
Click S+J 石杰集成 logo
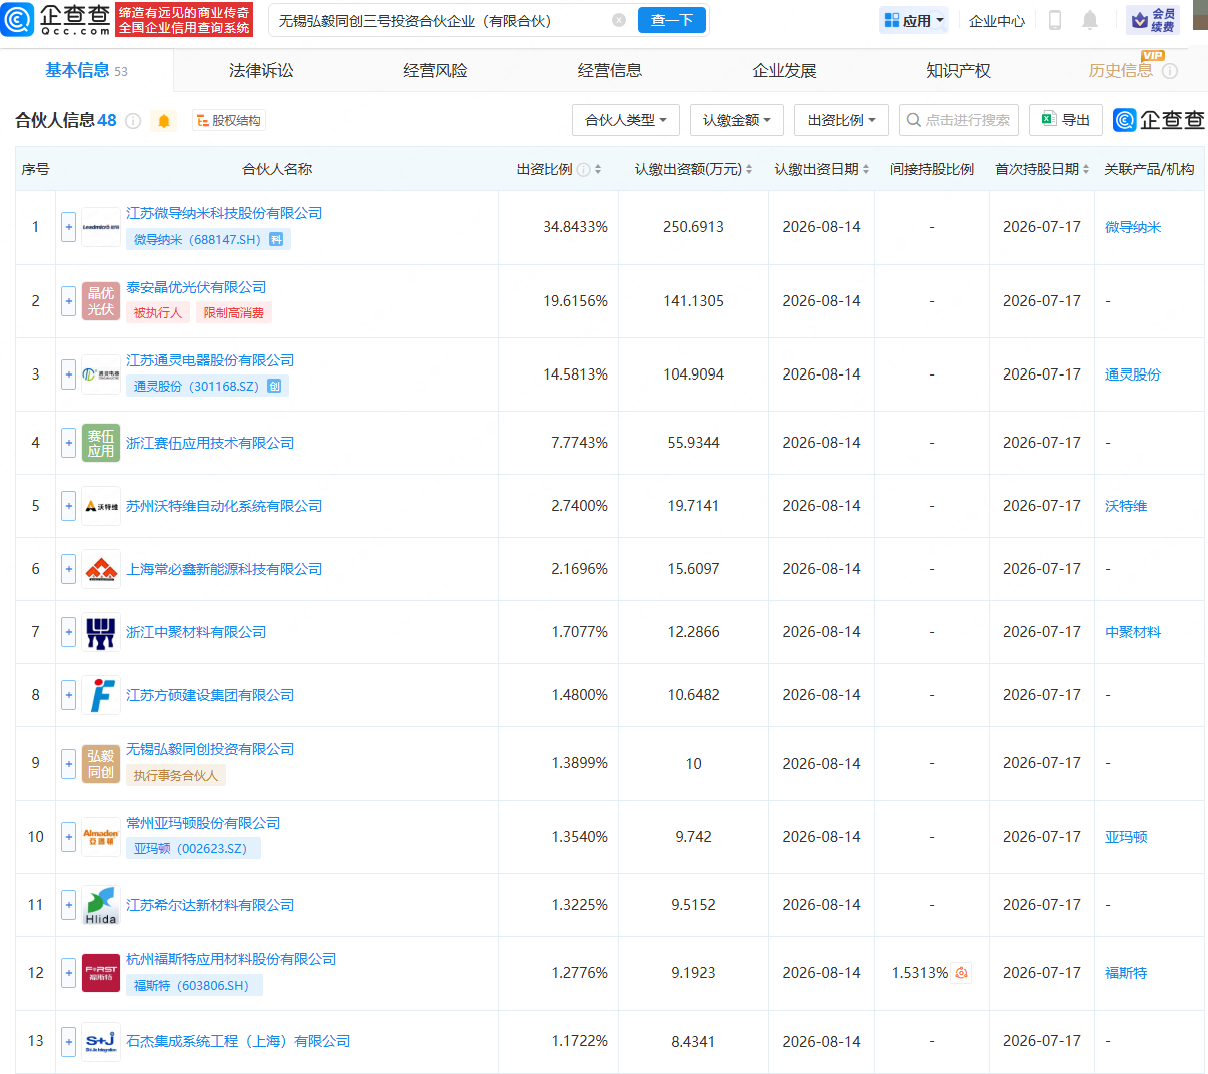101,1041
